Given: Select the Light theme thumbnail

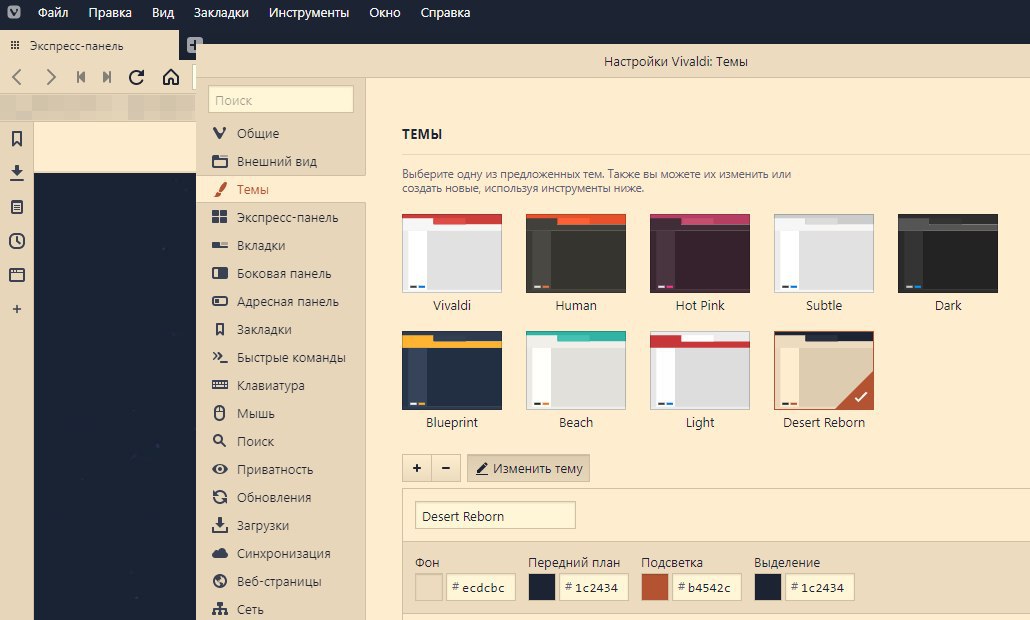Looking at the screenshot, I should (700, 370).
